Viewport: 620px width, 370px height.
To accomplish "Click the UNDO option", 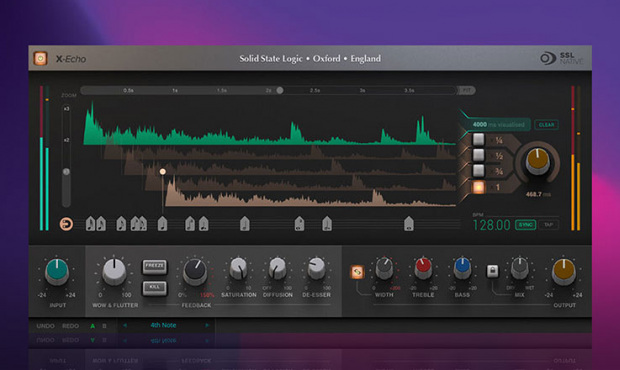I will 45,326.
